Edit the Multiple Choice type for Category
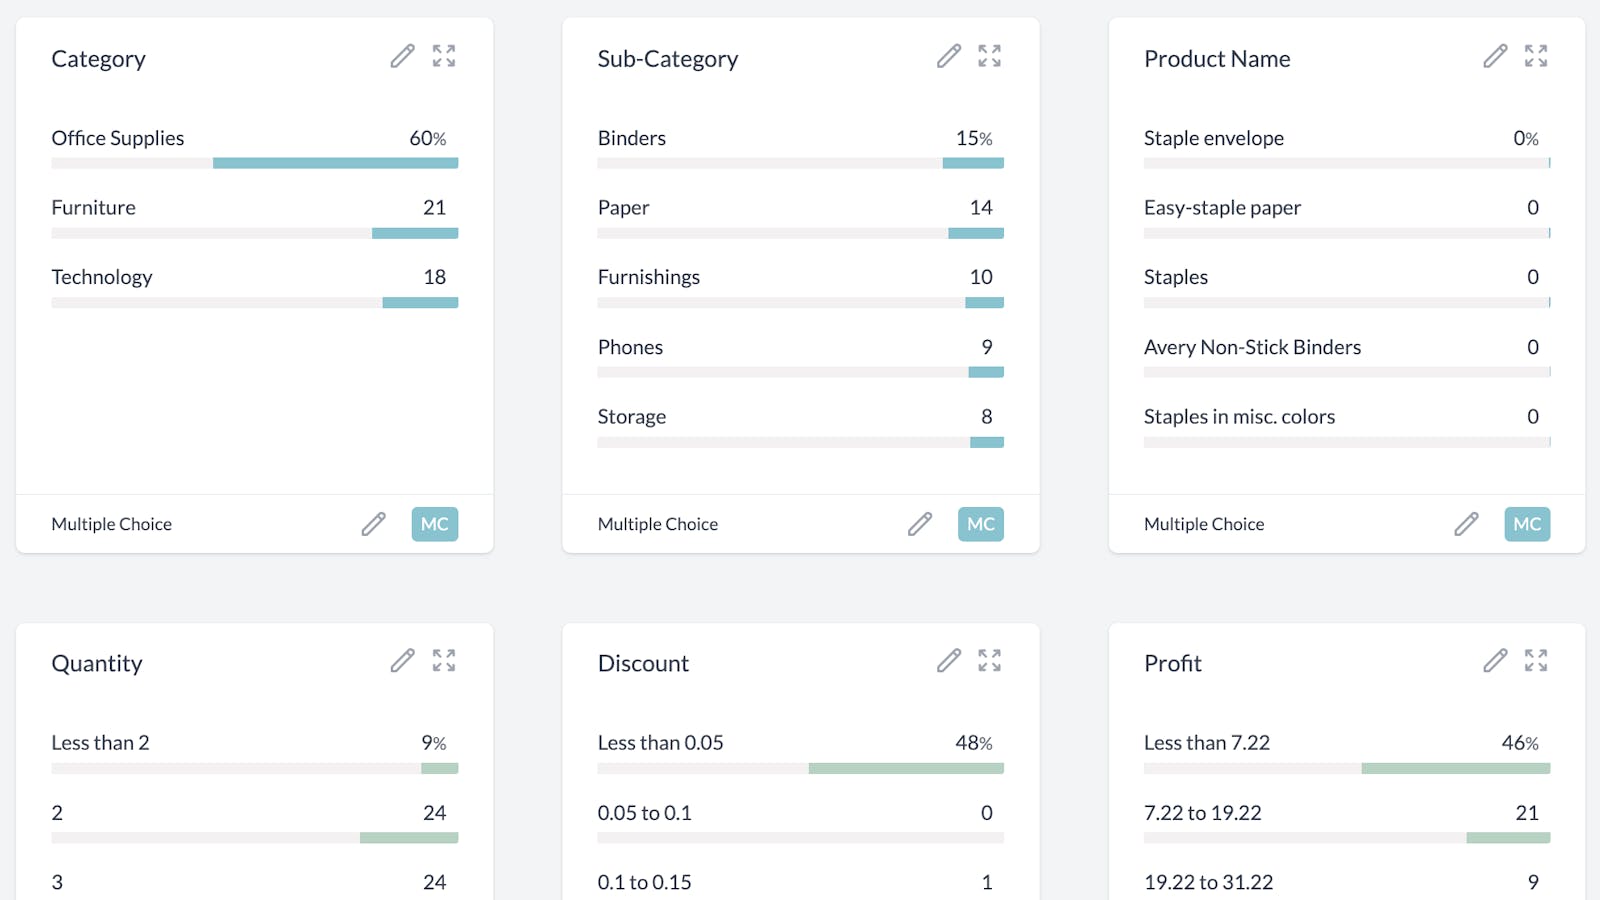Screen dimensions: 1600x900 pos(373,524)
